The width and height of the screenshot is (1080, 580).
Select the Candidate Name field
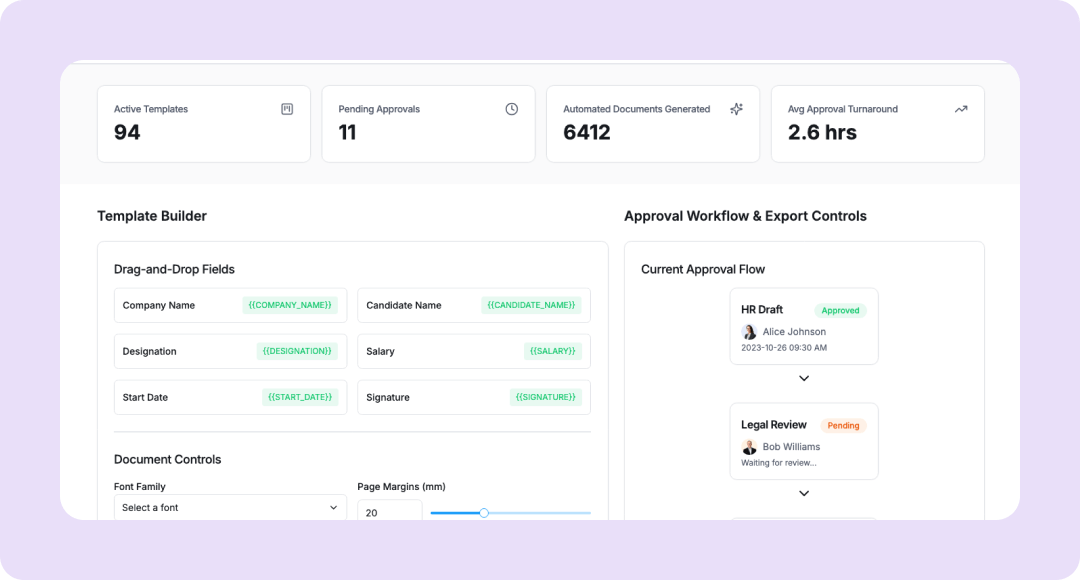pyautogui.click(x=473, y=306)
